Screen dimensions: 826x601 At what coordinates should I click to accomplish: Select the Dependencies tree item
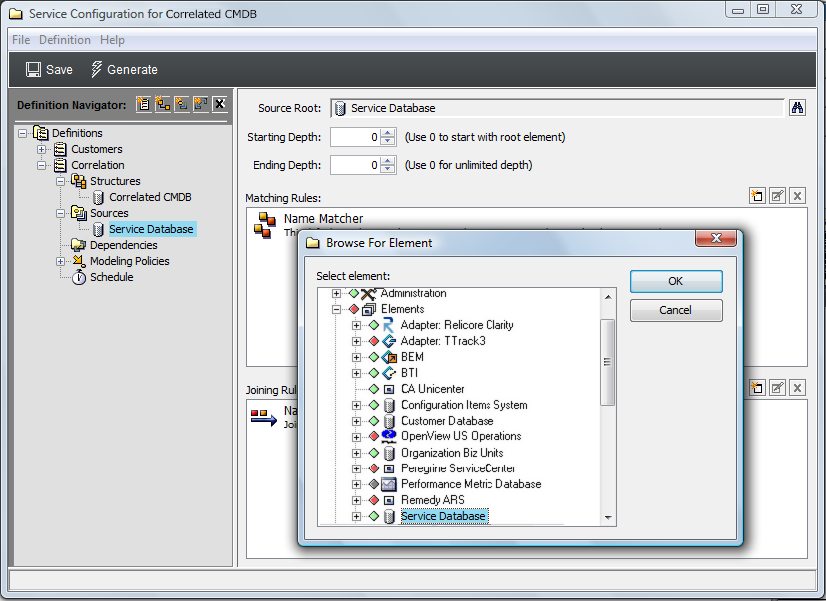[124, 245]
